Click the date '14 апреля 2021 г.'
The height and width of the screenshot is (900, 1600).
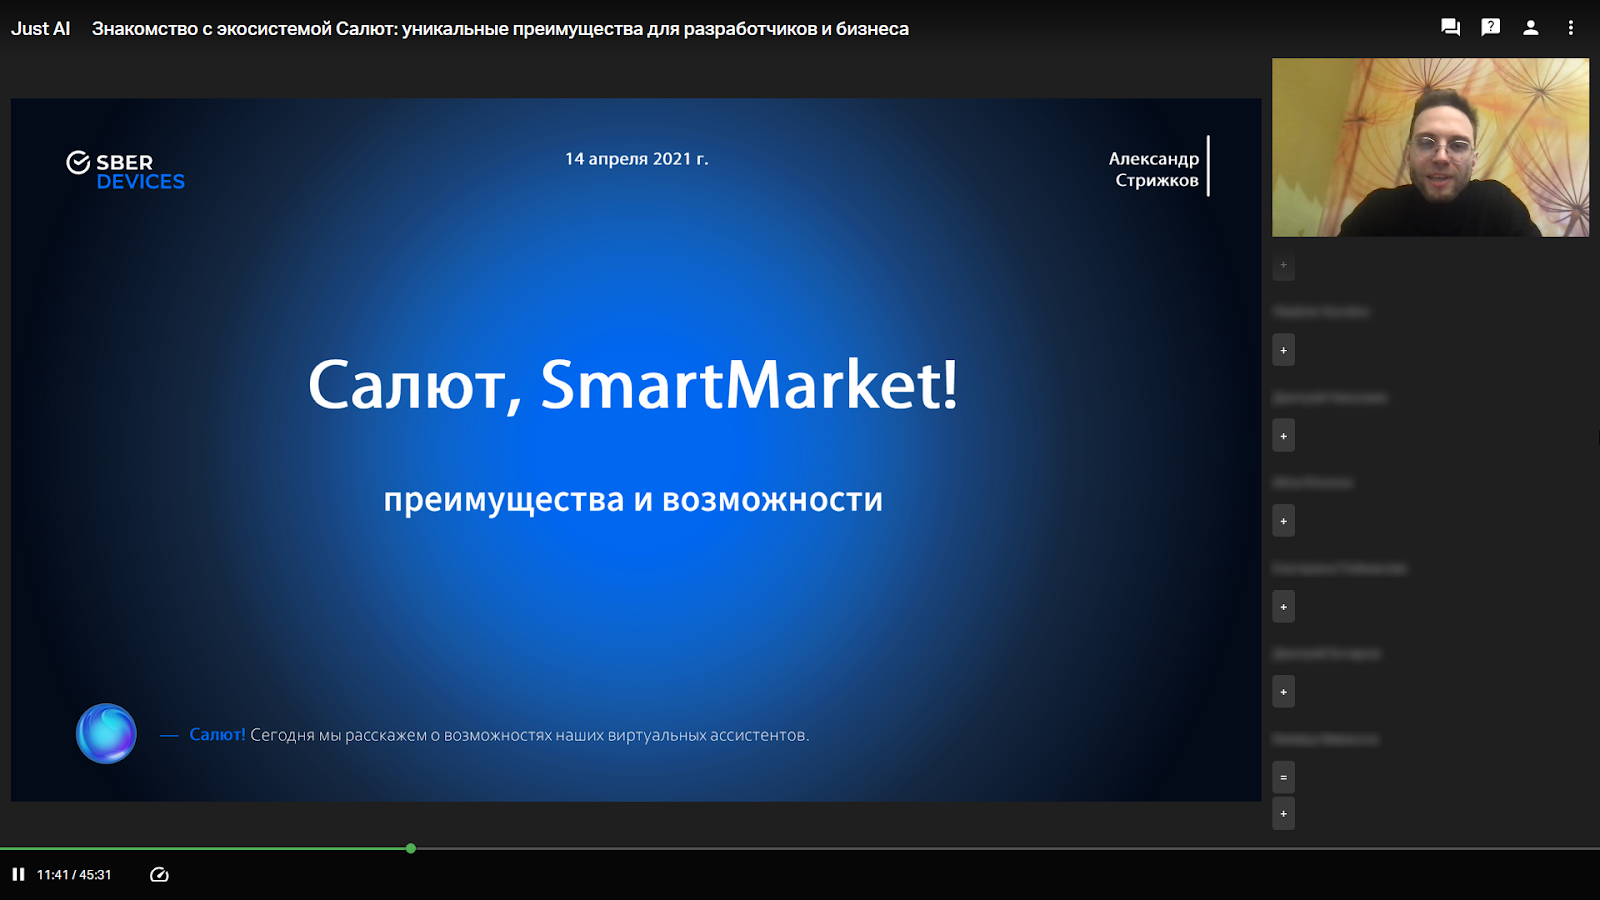[636, 159]
